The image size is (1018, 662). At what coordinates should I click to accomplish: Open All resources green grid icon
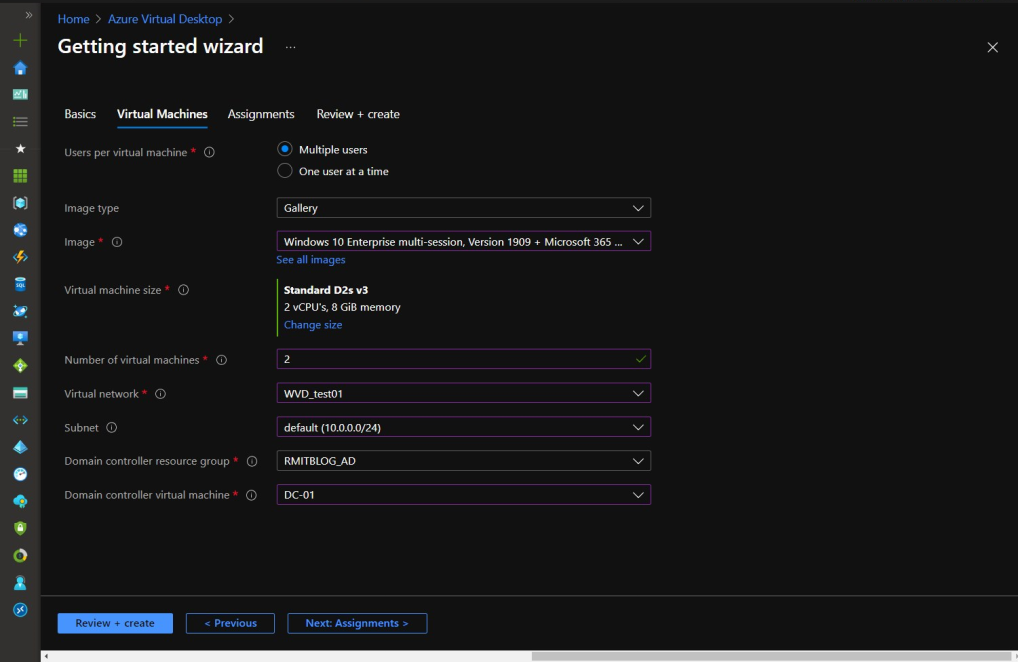pos(20,176)
